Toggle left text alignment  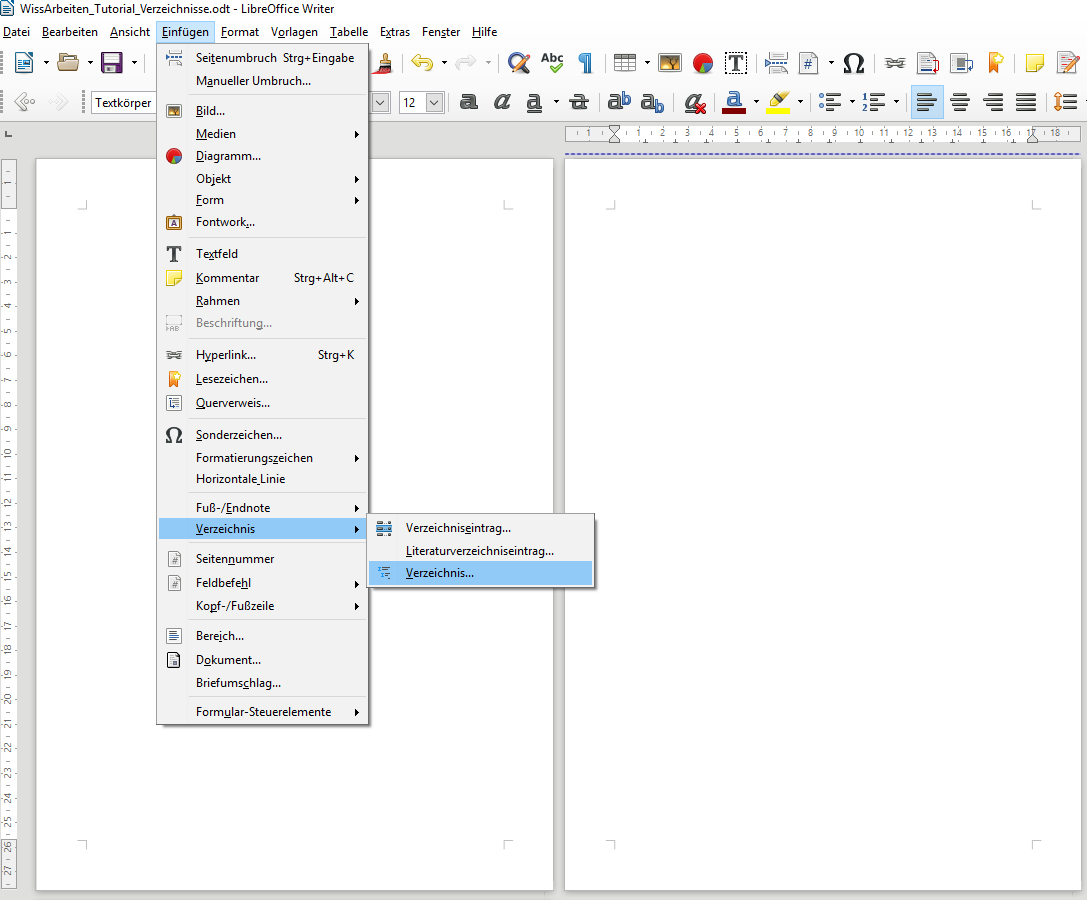click(x=927, y=102)
